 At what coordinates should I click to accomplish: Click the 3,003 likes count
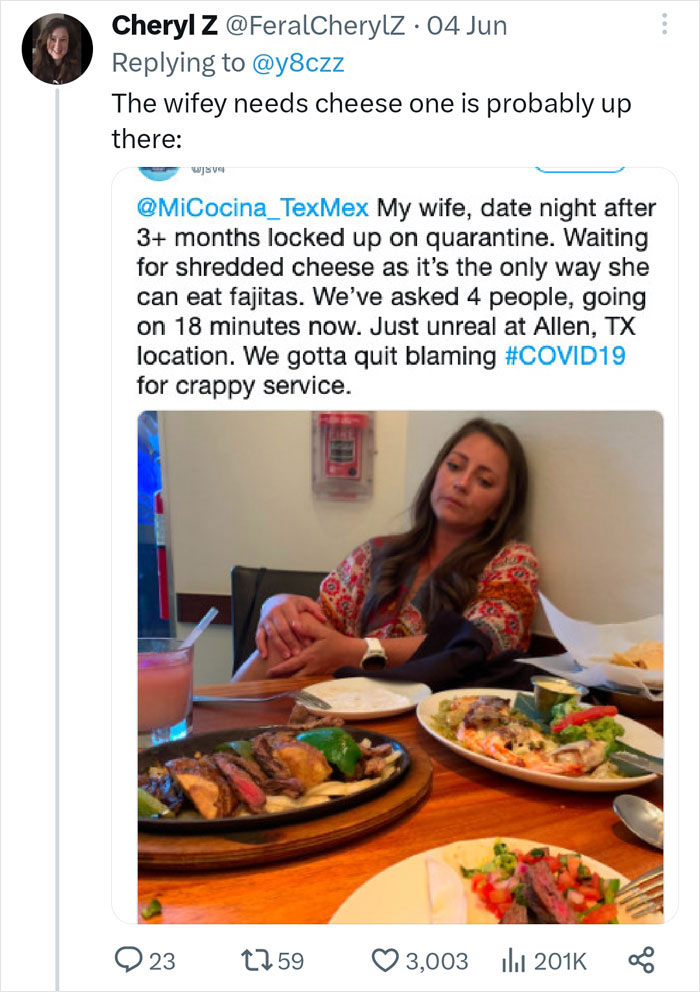[x=430, y=959]
